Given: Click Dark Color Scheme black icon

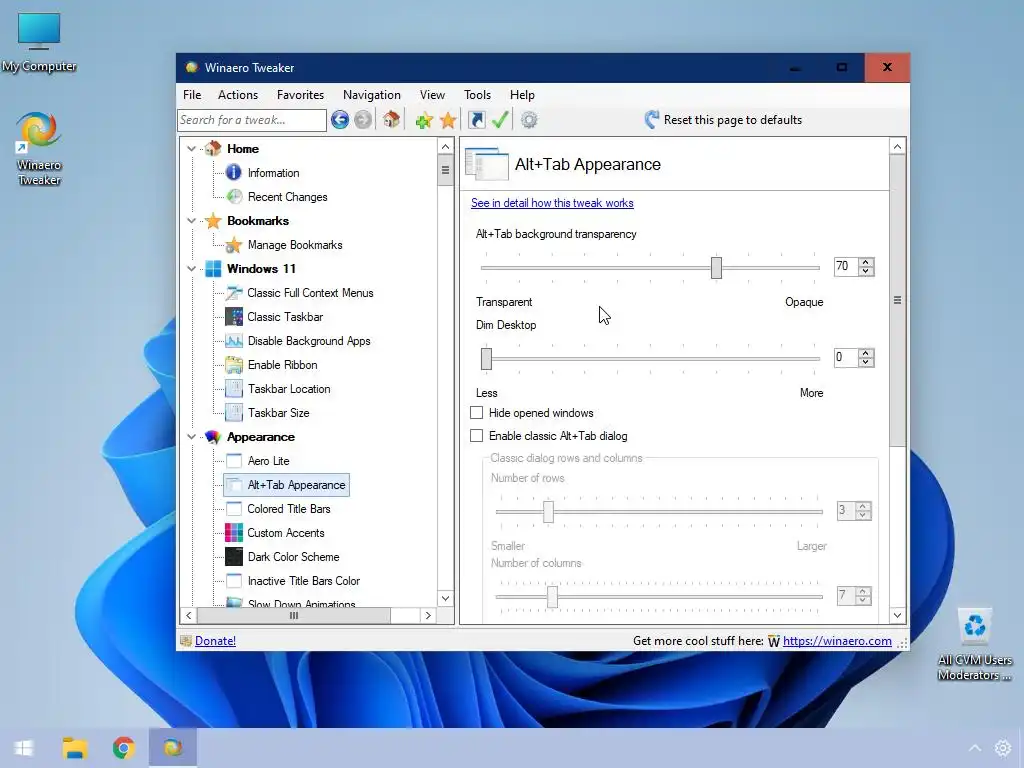Looking at the screenshot, I should pos(234,556).
